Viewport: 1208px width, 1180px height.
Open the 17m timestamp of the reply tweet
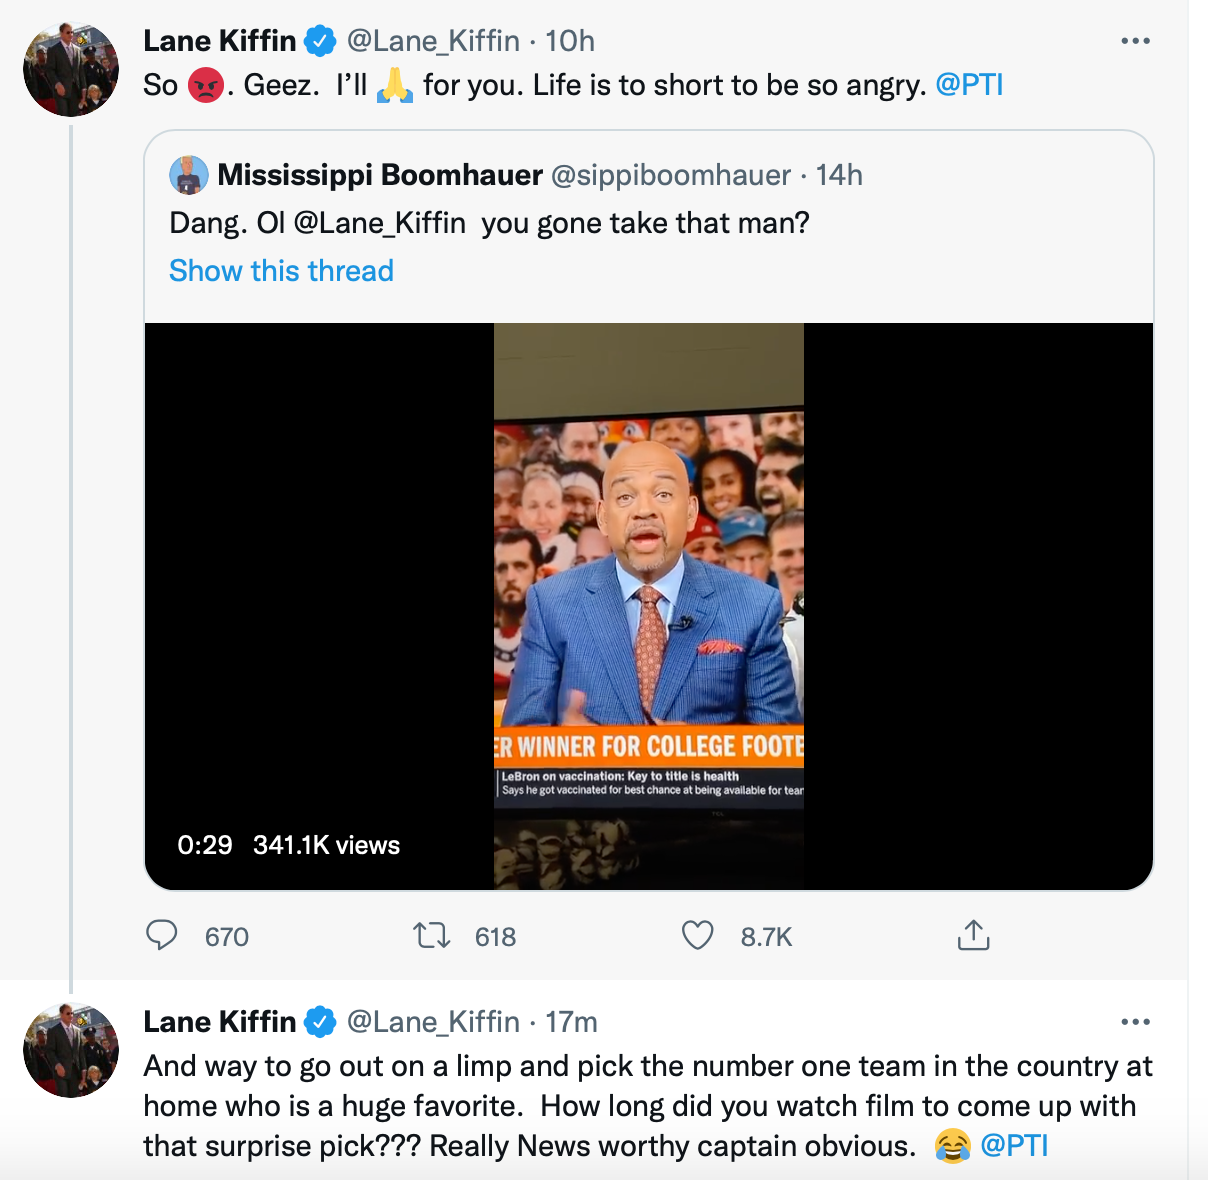[x=571, y=1022]
